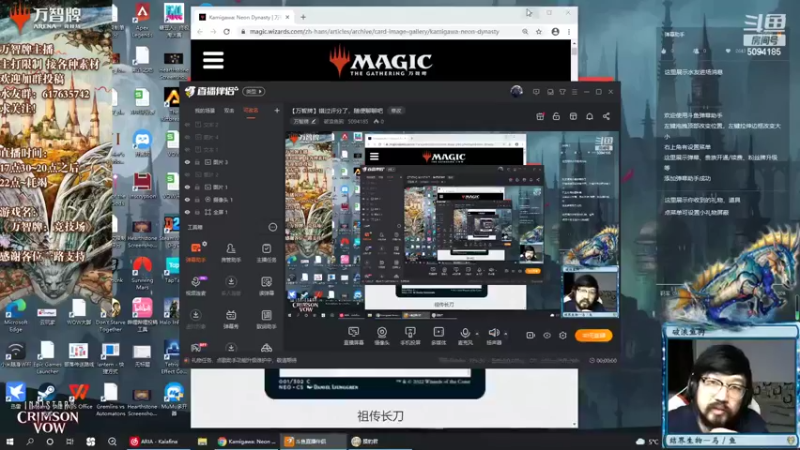This screenshot has width=800, height=450.
Task: Select the Kamigawa: Neon Dynasty Chrome tab
Action: [244, 17]
